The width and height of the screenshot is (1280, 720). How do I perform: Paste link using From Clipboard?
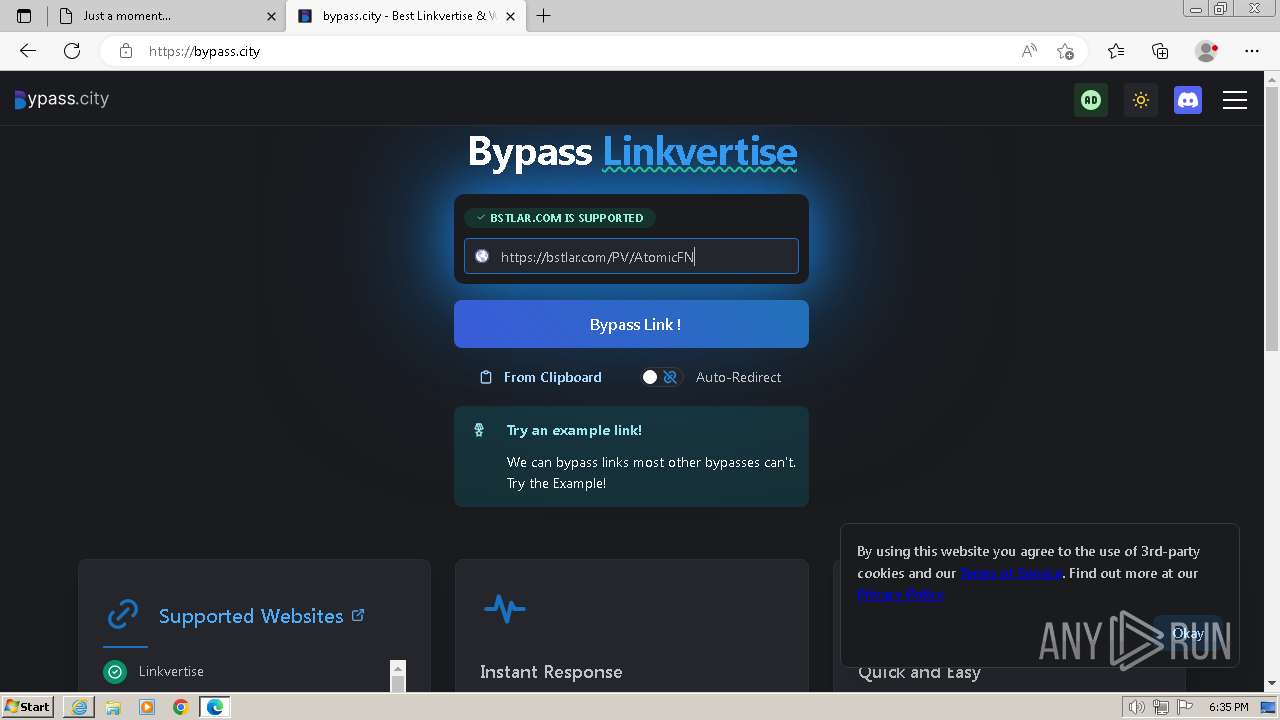tap(541, 377)
